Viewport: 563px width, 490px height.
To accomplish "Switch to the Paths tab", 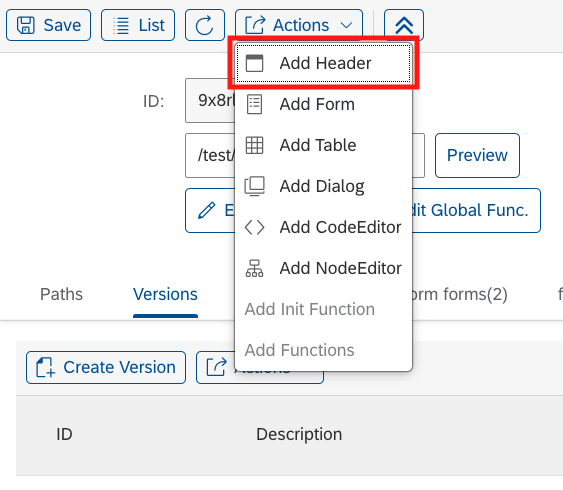I will tap(61, 294).
